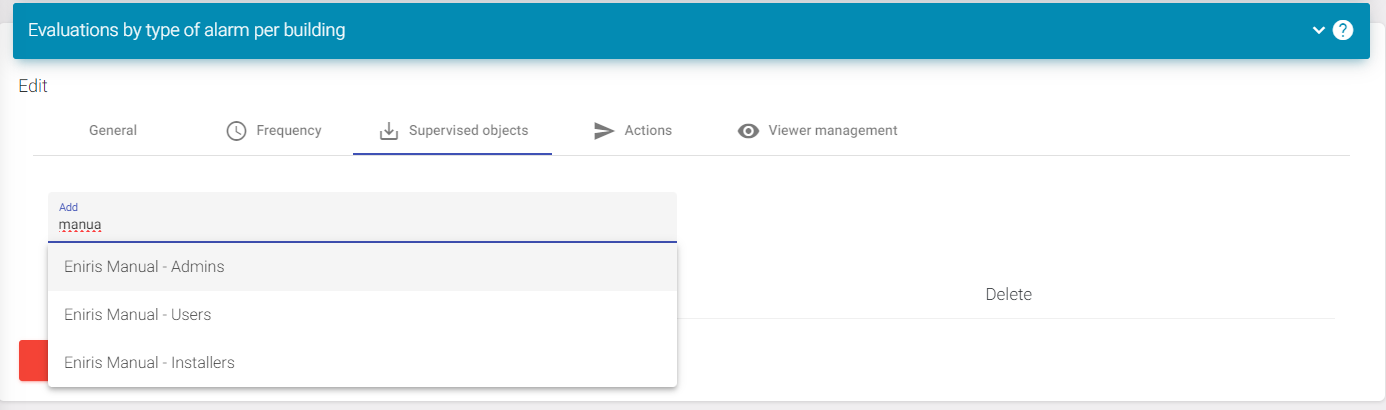Click the clock icon beside Frequency

click(236, 131)
